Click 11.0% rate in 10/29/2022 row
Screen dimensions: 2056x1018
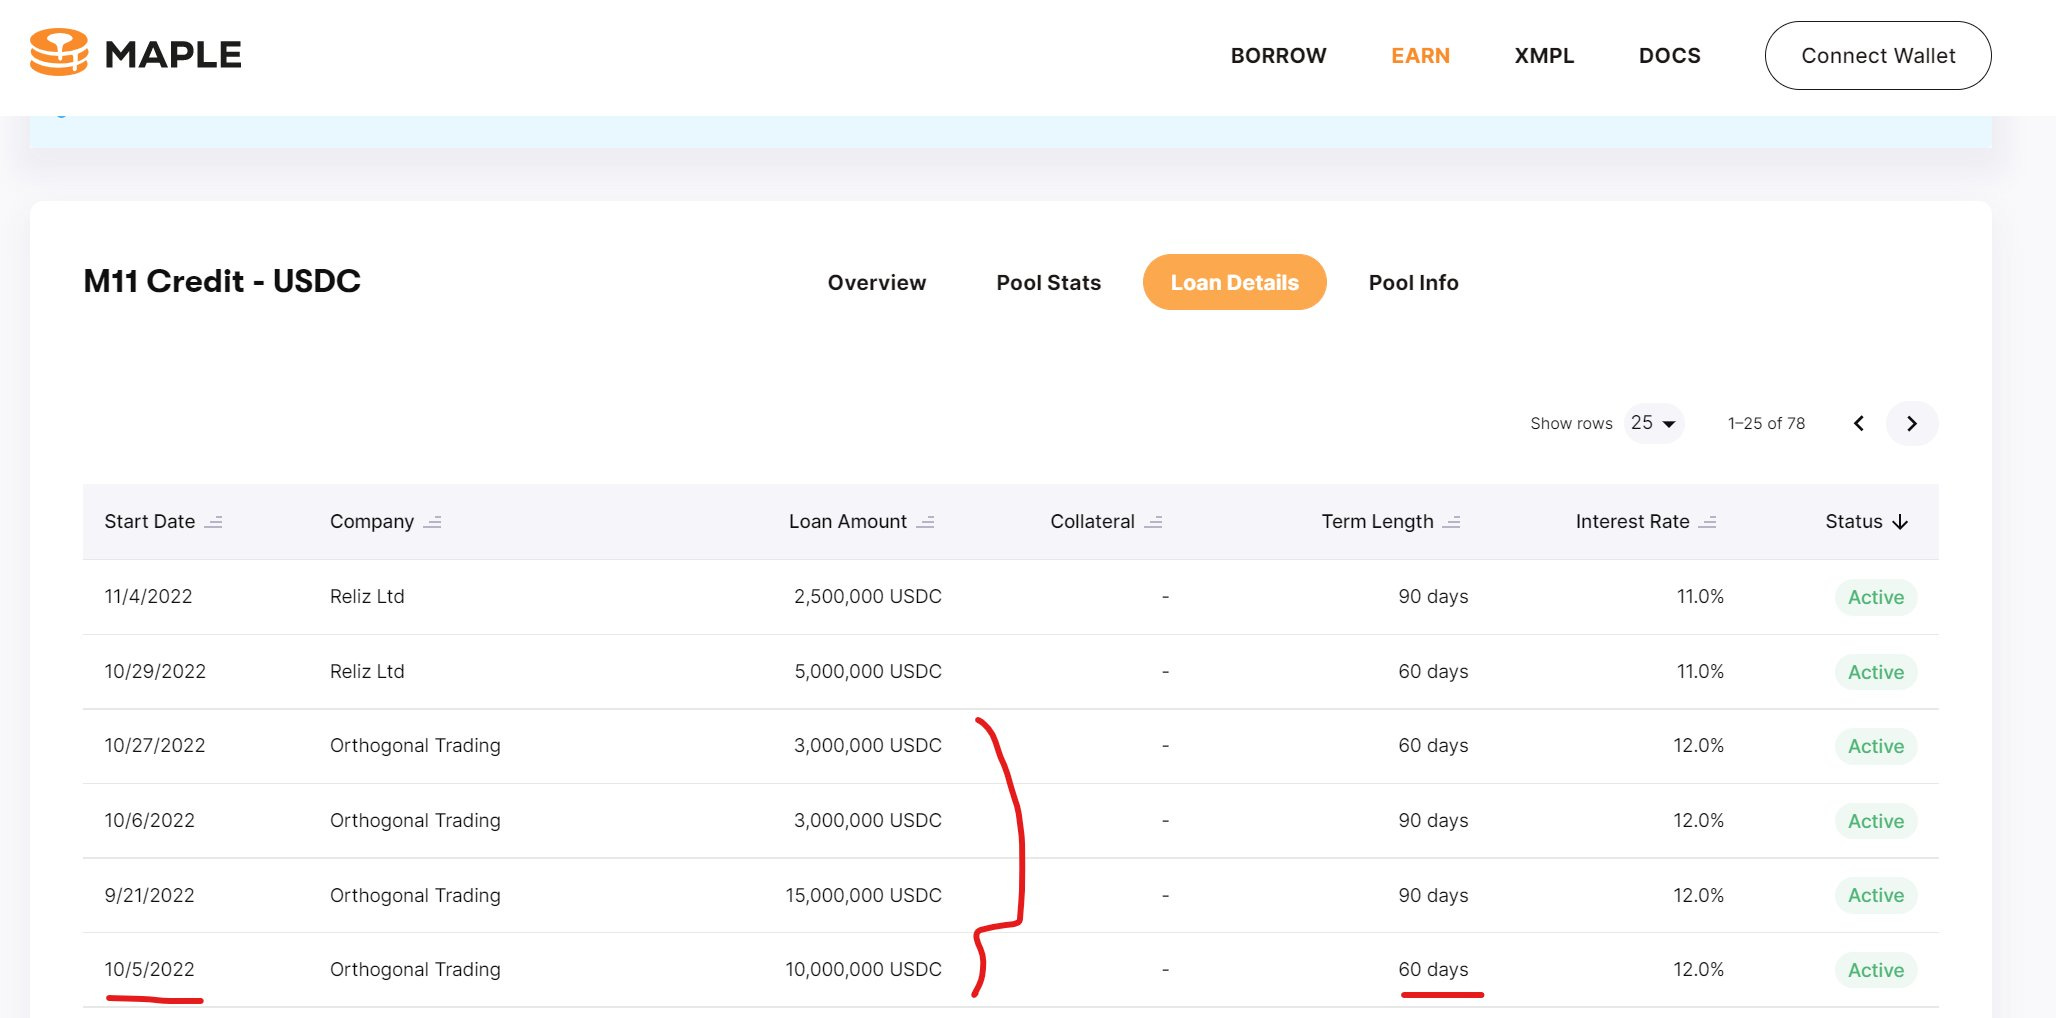click(1700, 671)
